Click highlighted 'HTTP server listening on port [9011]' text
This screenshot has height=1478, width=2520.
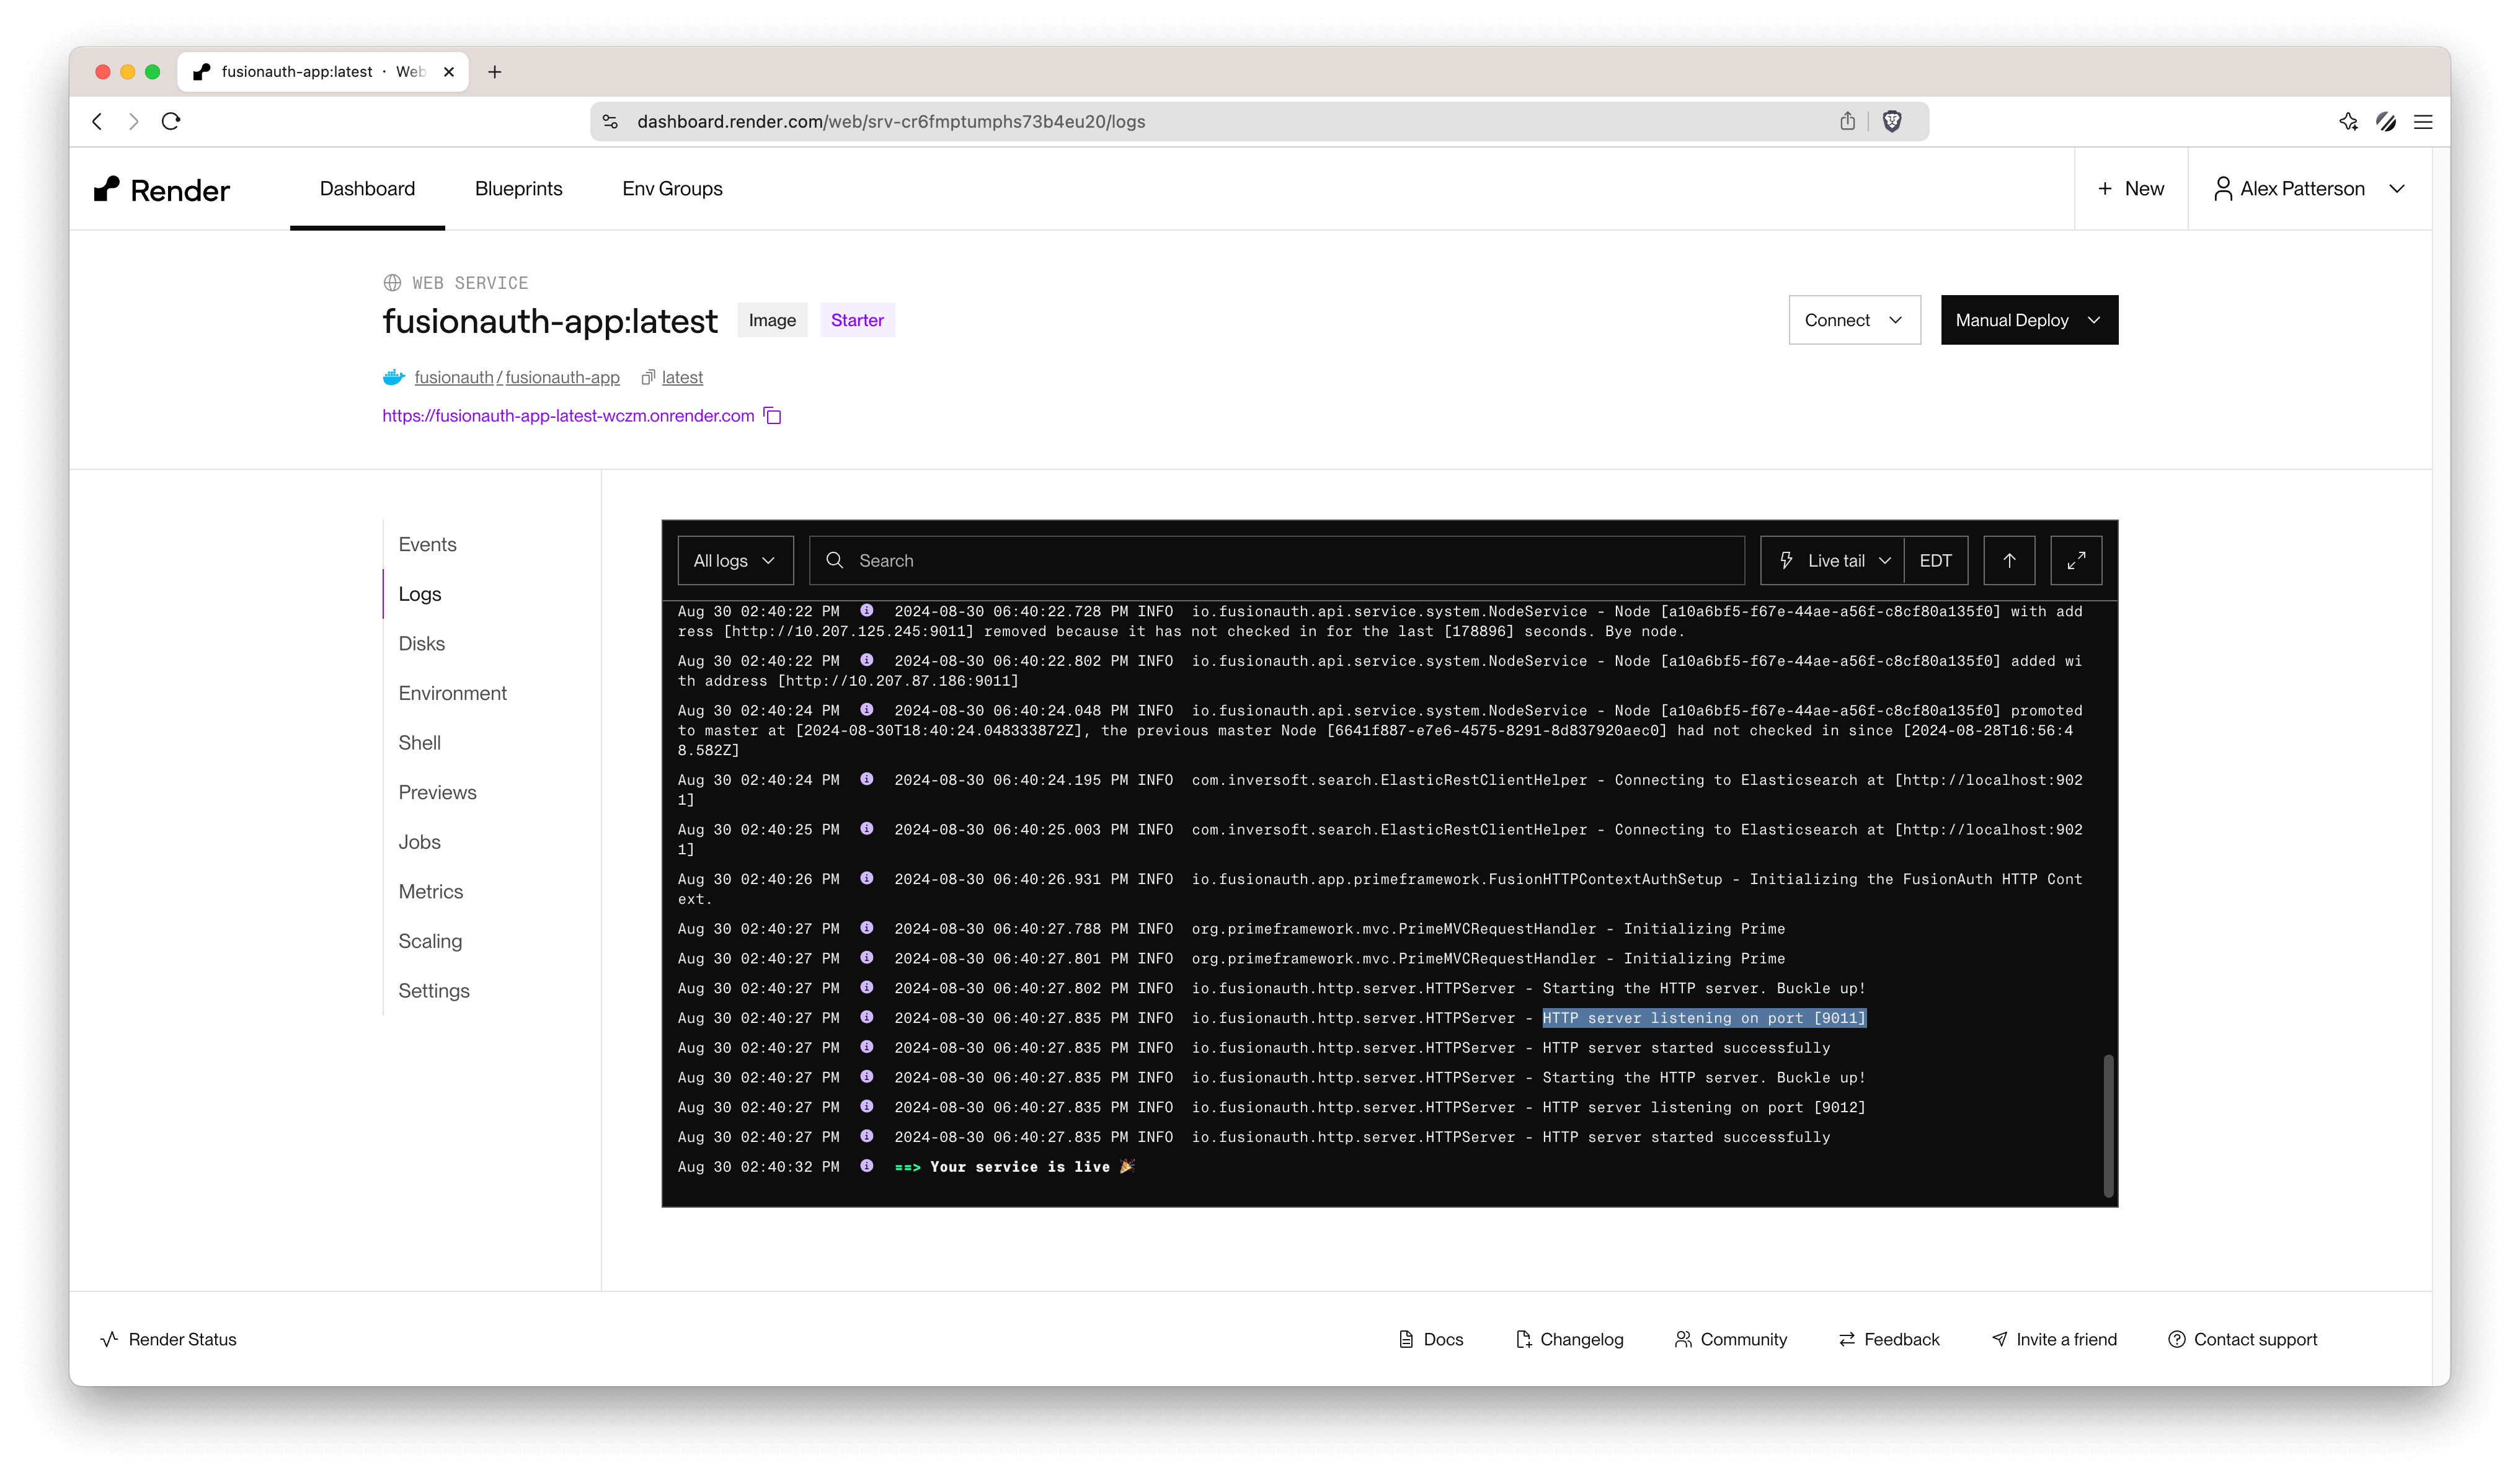point(1704,1017)
